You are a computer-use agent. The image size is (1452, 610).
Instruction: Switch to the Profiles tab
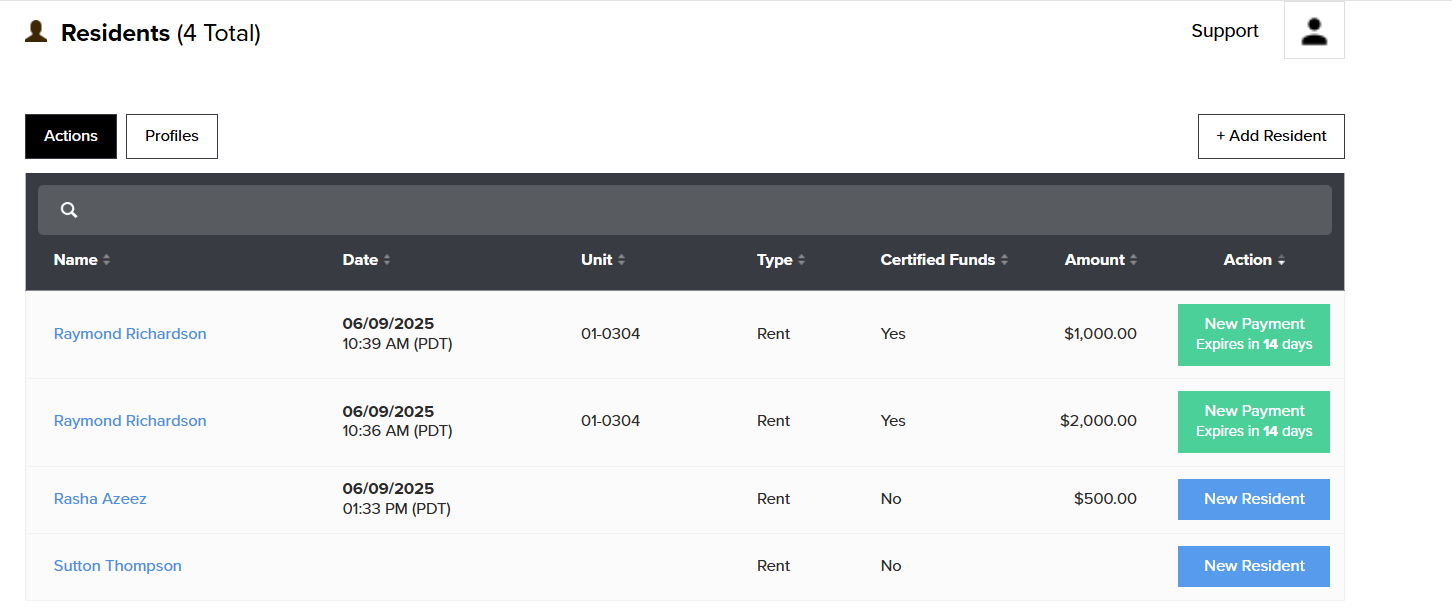coord(172,136)
